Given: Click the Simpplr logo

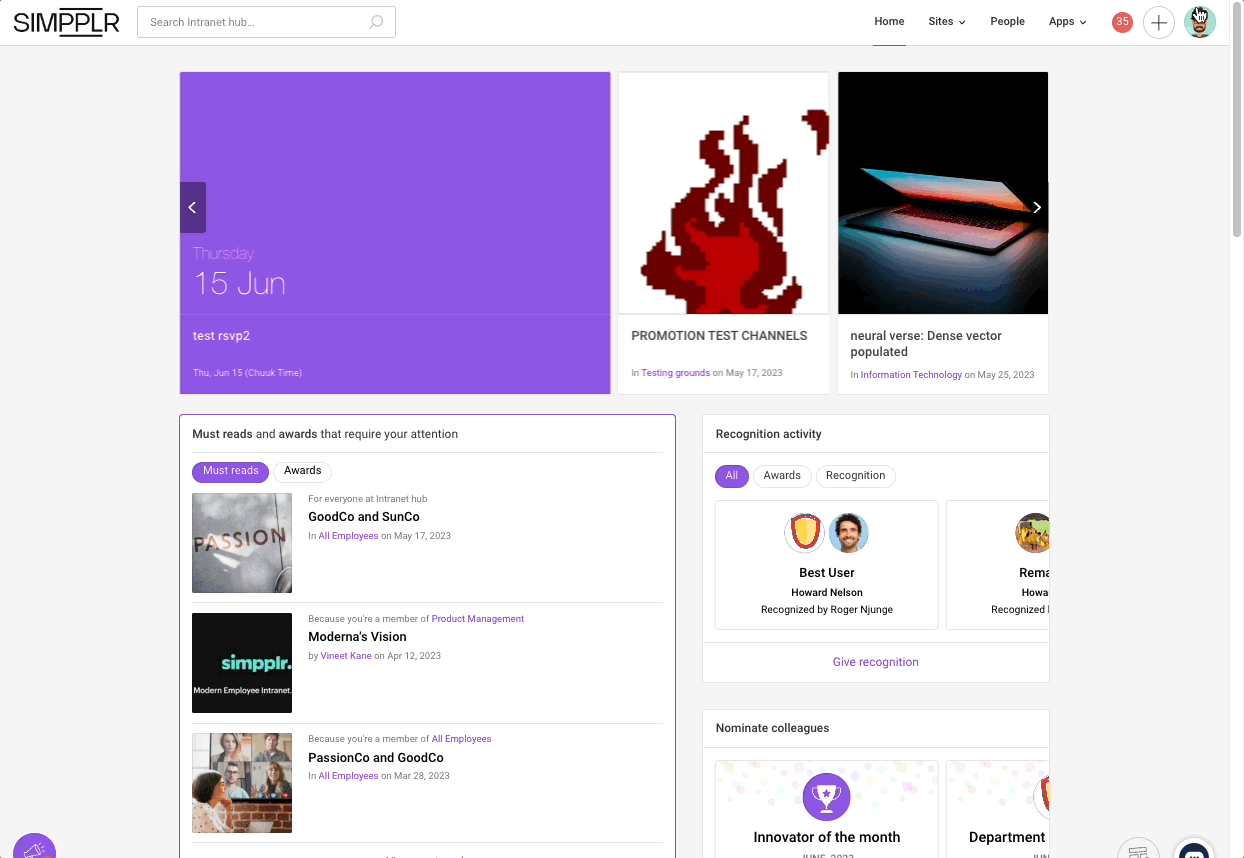Looking at the screenshot, I should pyautogui.click(x=66, y=22).
